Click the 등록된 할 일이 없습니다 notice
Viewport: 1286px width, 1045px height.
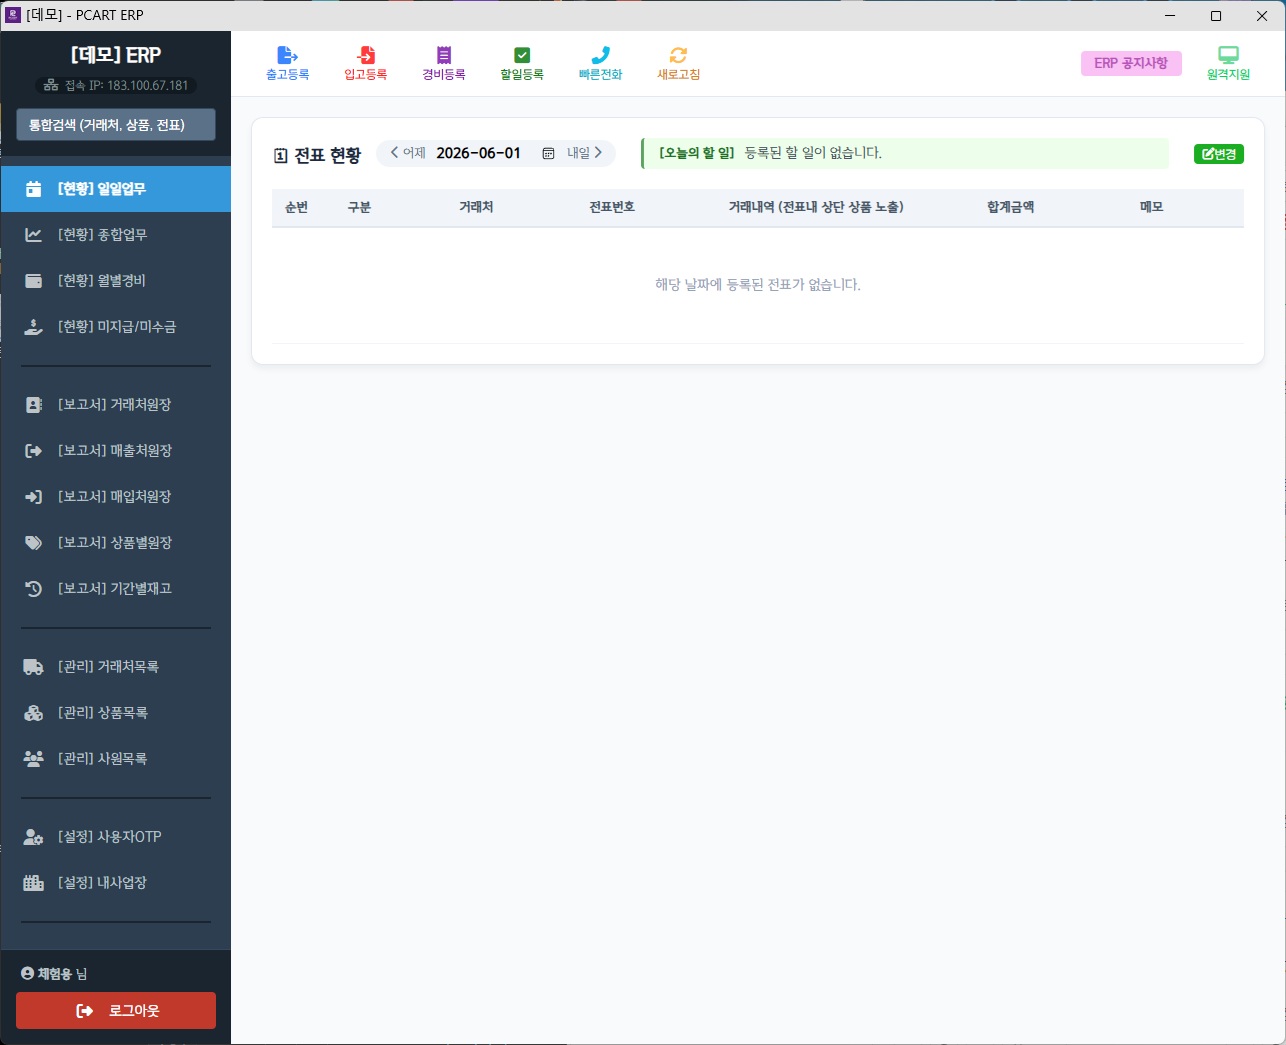tap(813, 153)
